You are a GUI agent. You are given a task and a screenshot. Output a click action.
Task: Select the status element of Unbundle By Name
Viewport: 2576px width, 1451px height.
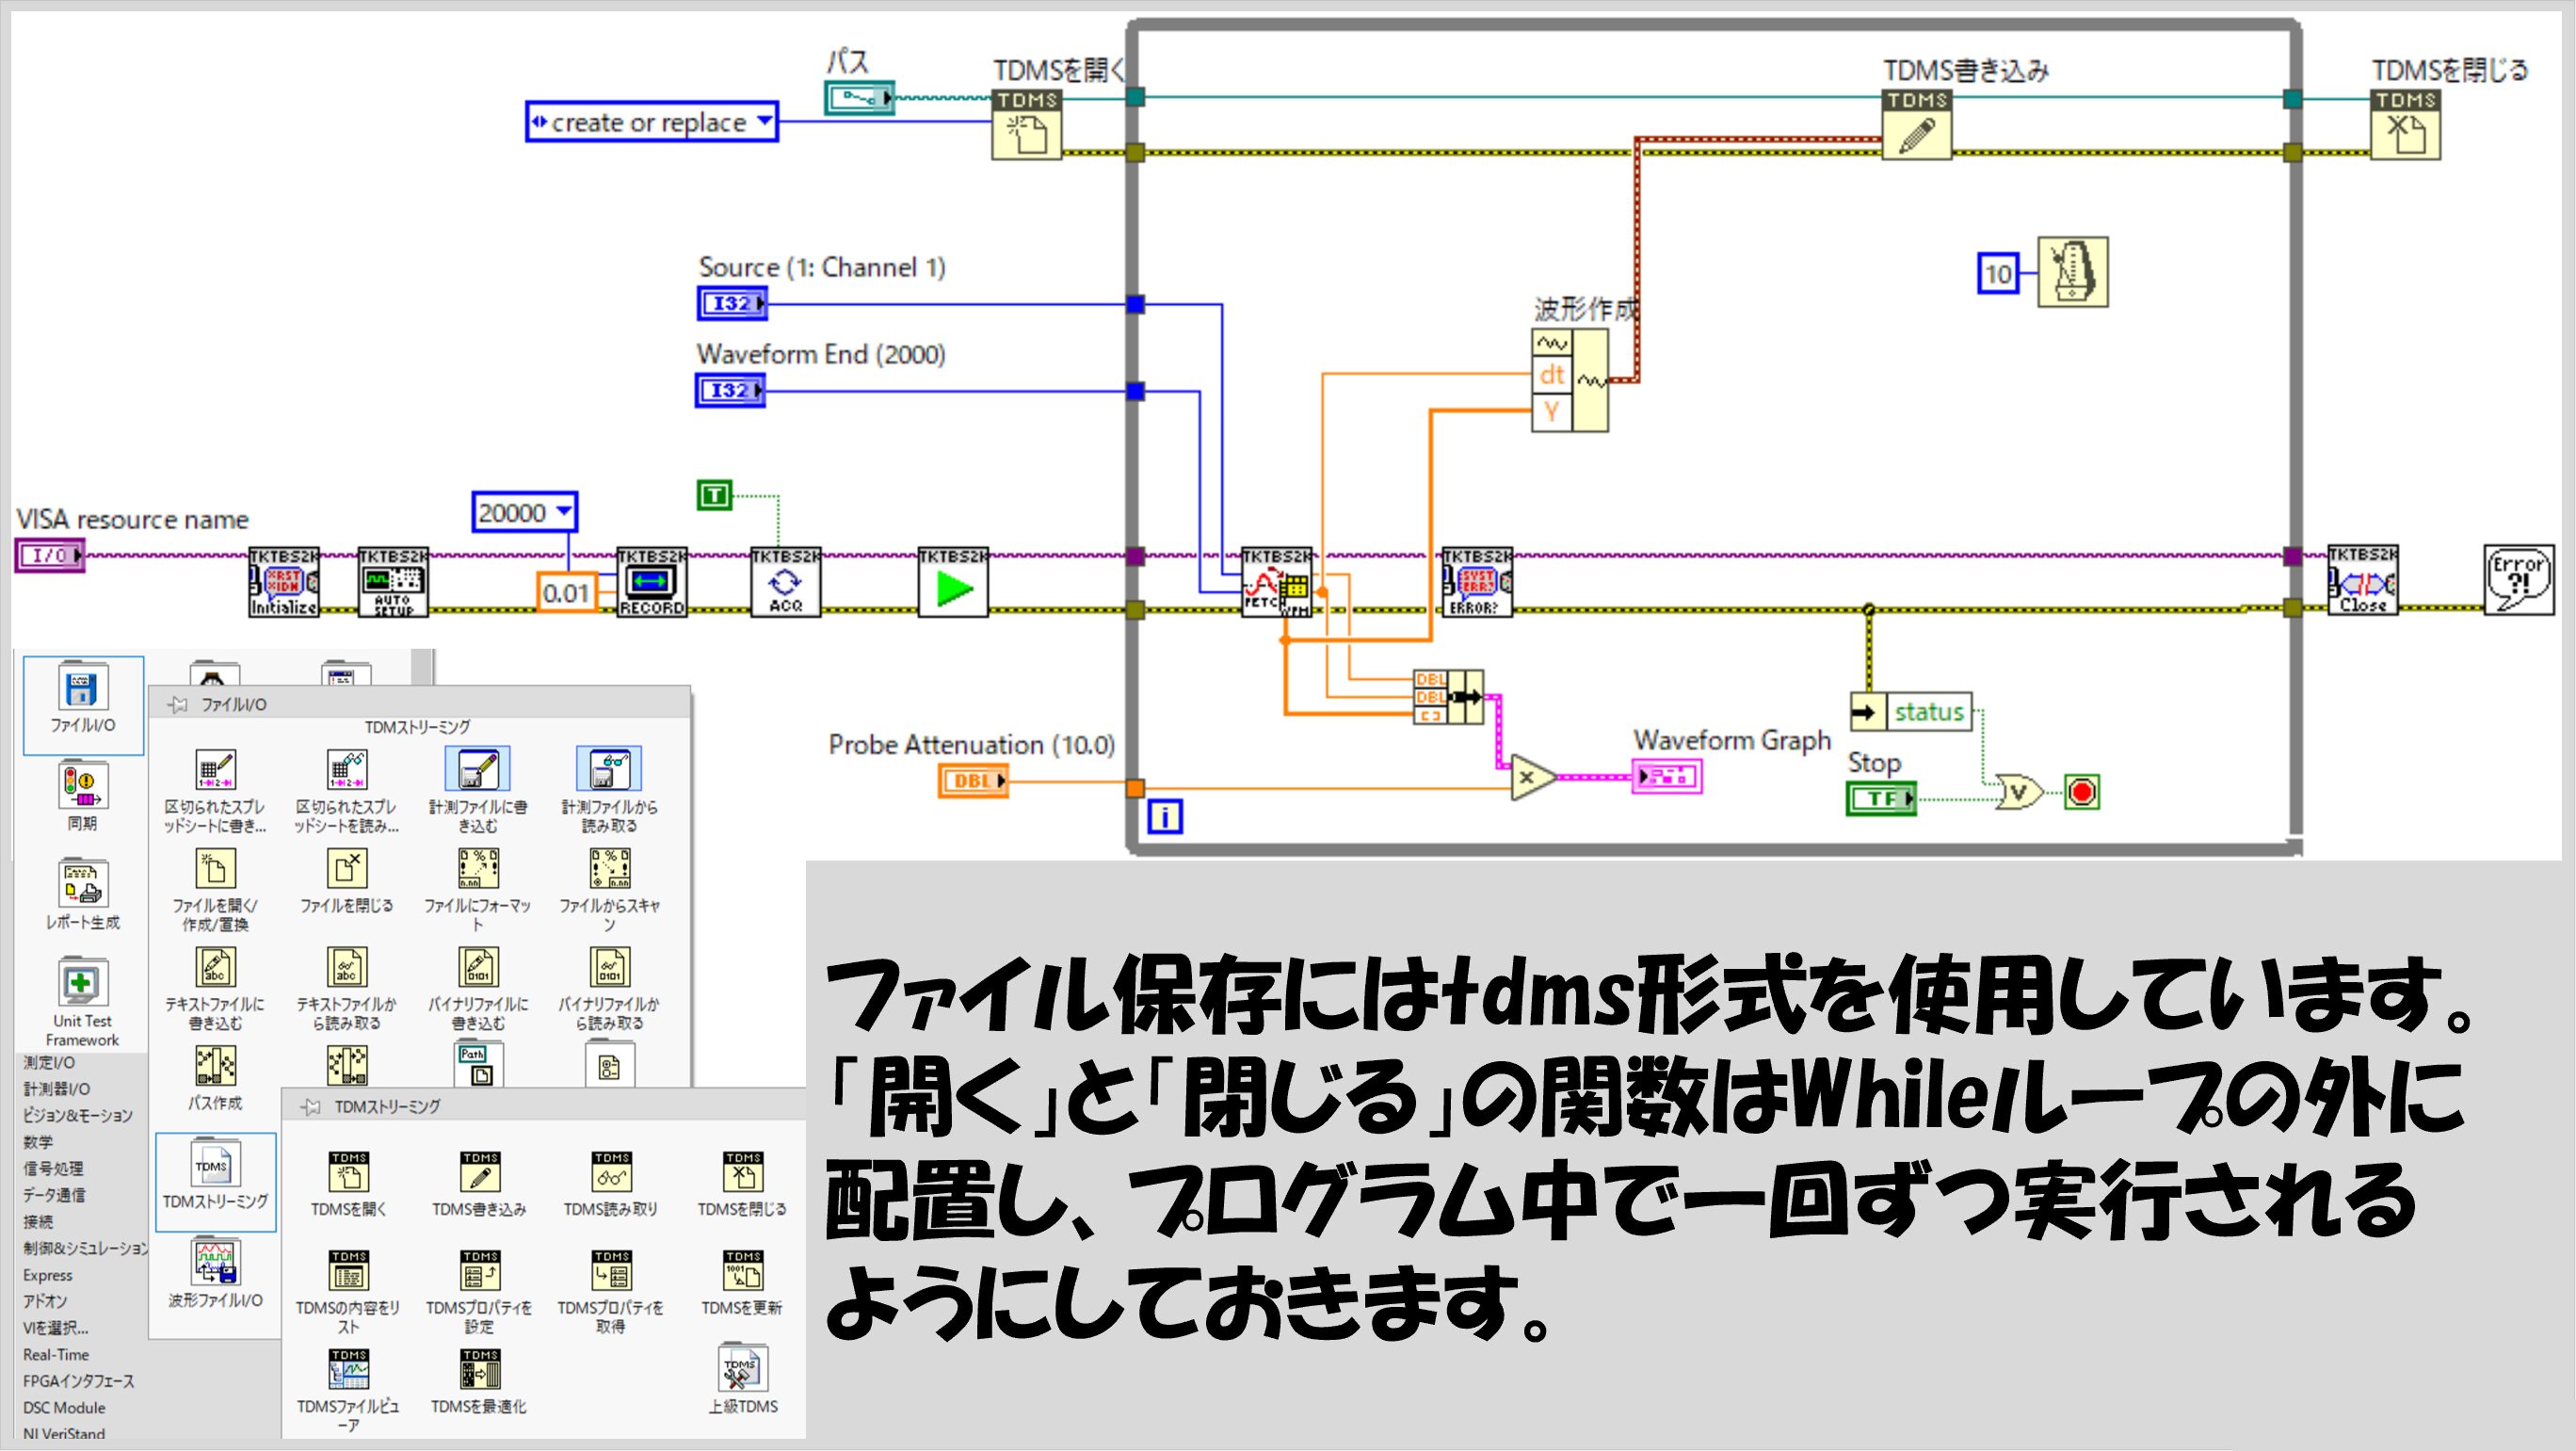click(x=1928, y=712)
